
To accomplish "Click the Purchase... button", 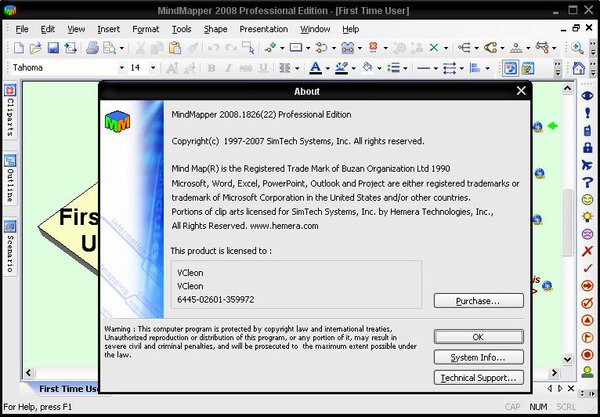I will click(478, 301).
